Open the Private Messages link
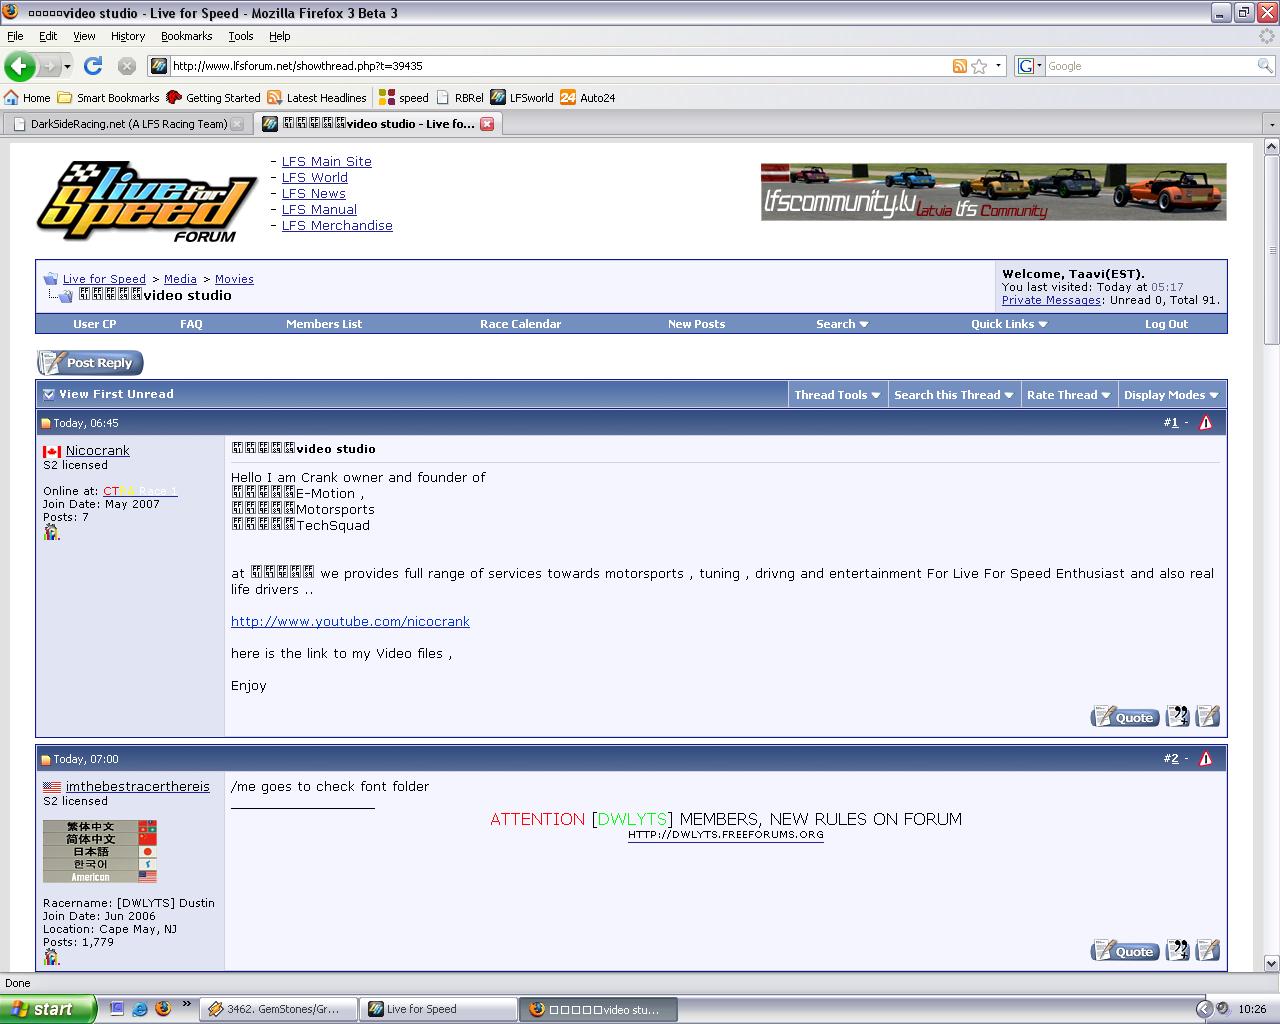Screen dimensions: 1280x1024 (1052, 300)
